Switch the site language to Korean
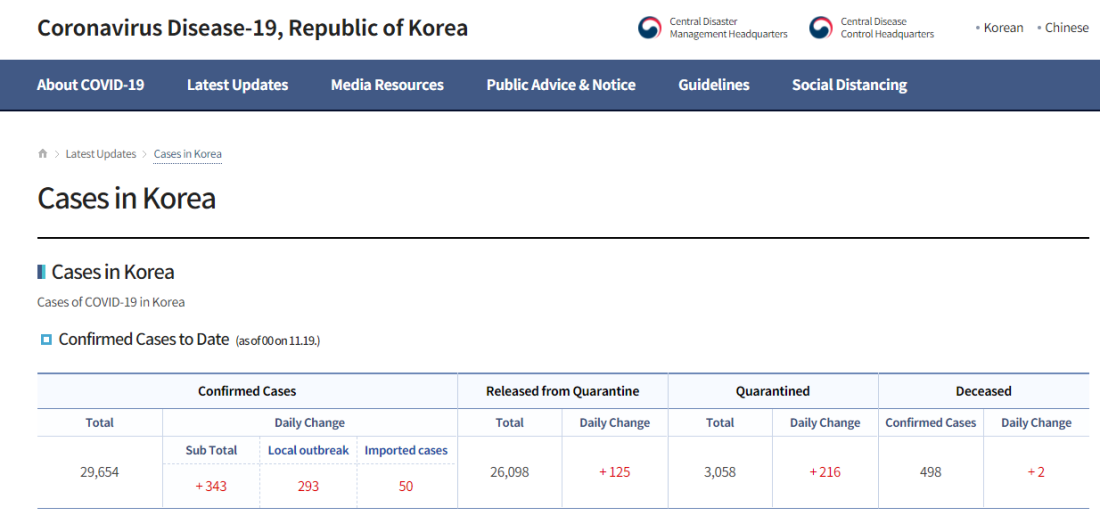This screenshot has height=524, width=1100. (1003, 28)
